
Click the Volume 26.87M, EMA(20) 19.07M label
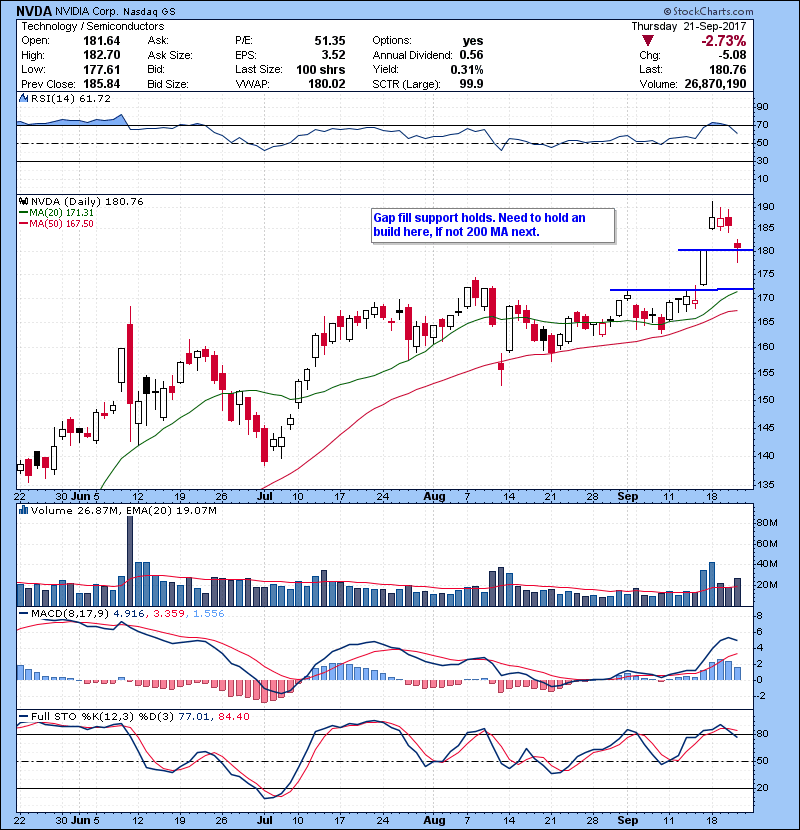click(x=123, y=510)
